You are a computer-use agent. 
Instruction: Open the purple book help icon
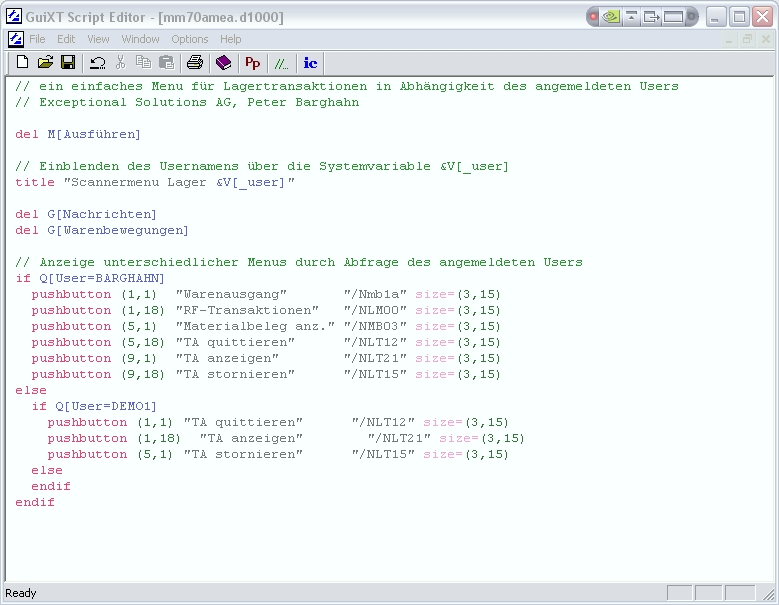(224, 63)
